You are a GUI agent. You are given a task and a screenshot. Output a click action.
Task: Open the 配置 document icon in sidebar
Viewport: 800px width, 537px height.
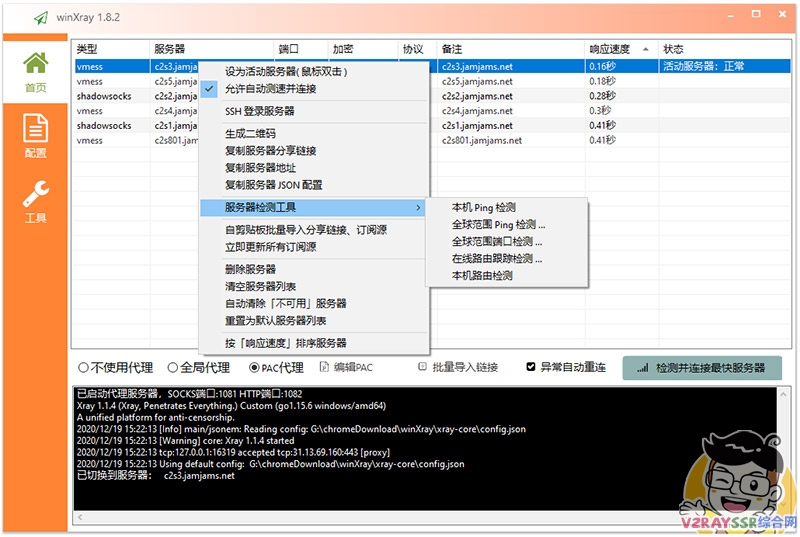[35, 127]
